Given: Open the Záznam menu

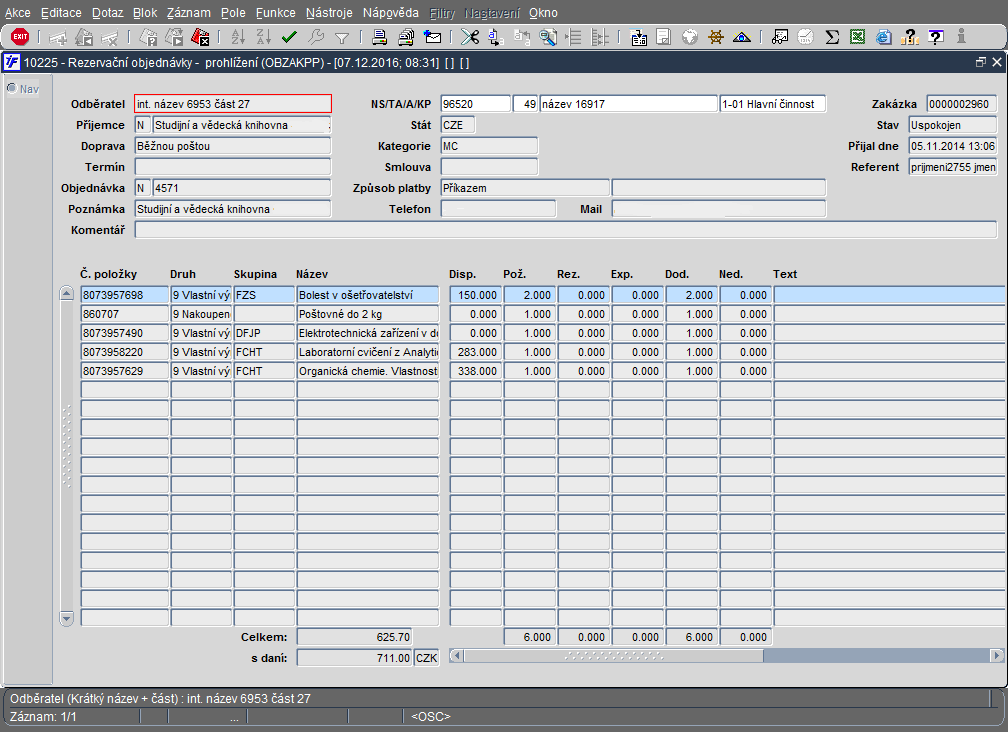Looking at the screenshot, I should pos(188,13).
